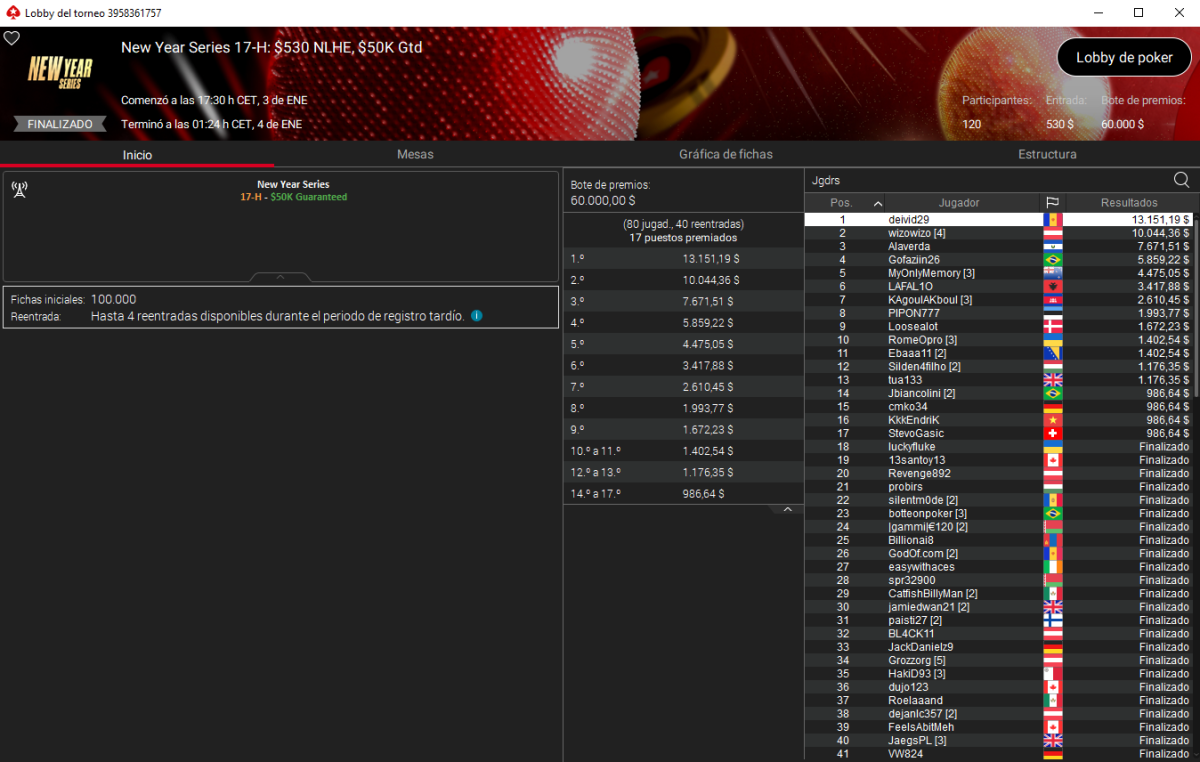This screenshot has width=1200, height=762.
Task: Click the flag column header icon
Action: pyautogui.click(x=1052, y=203)
